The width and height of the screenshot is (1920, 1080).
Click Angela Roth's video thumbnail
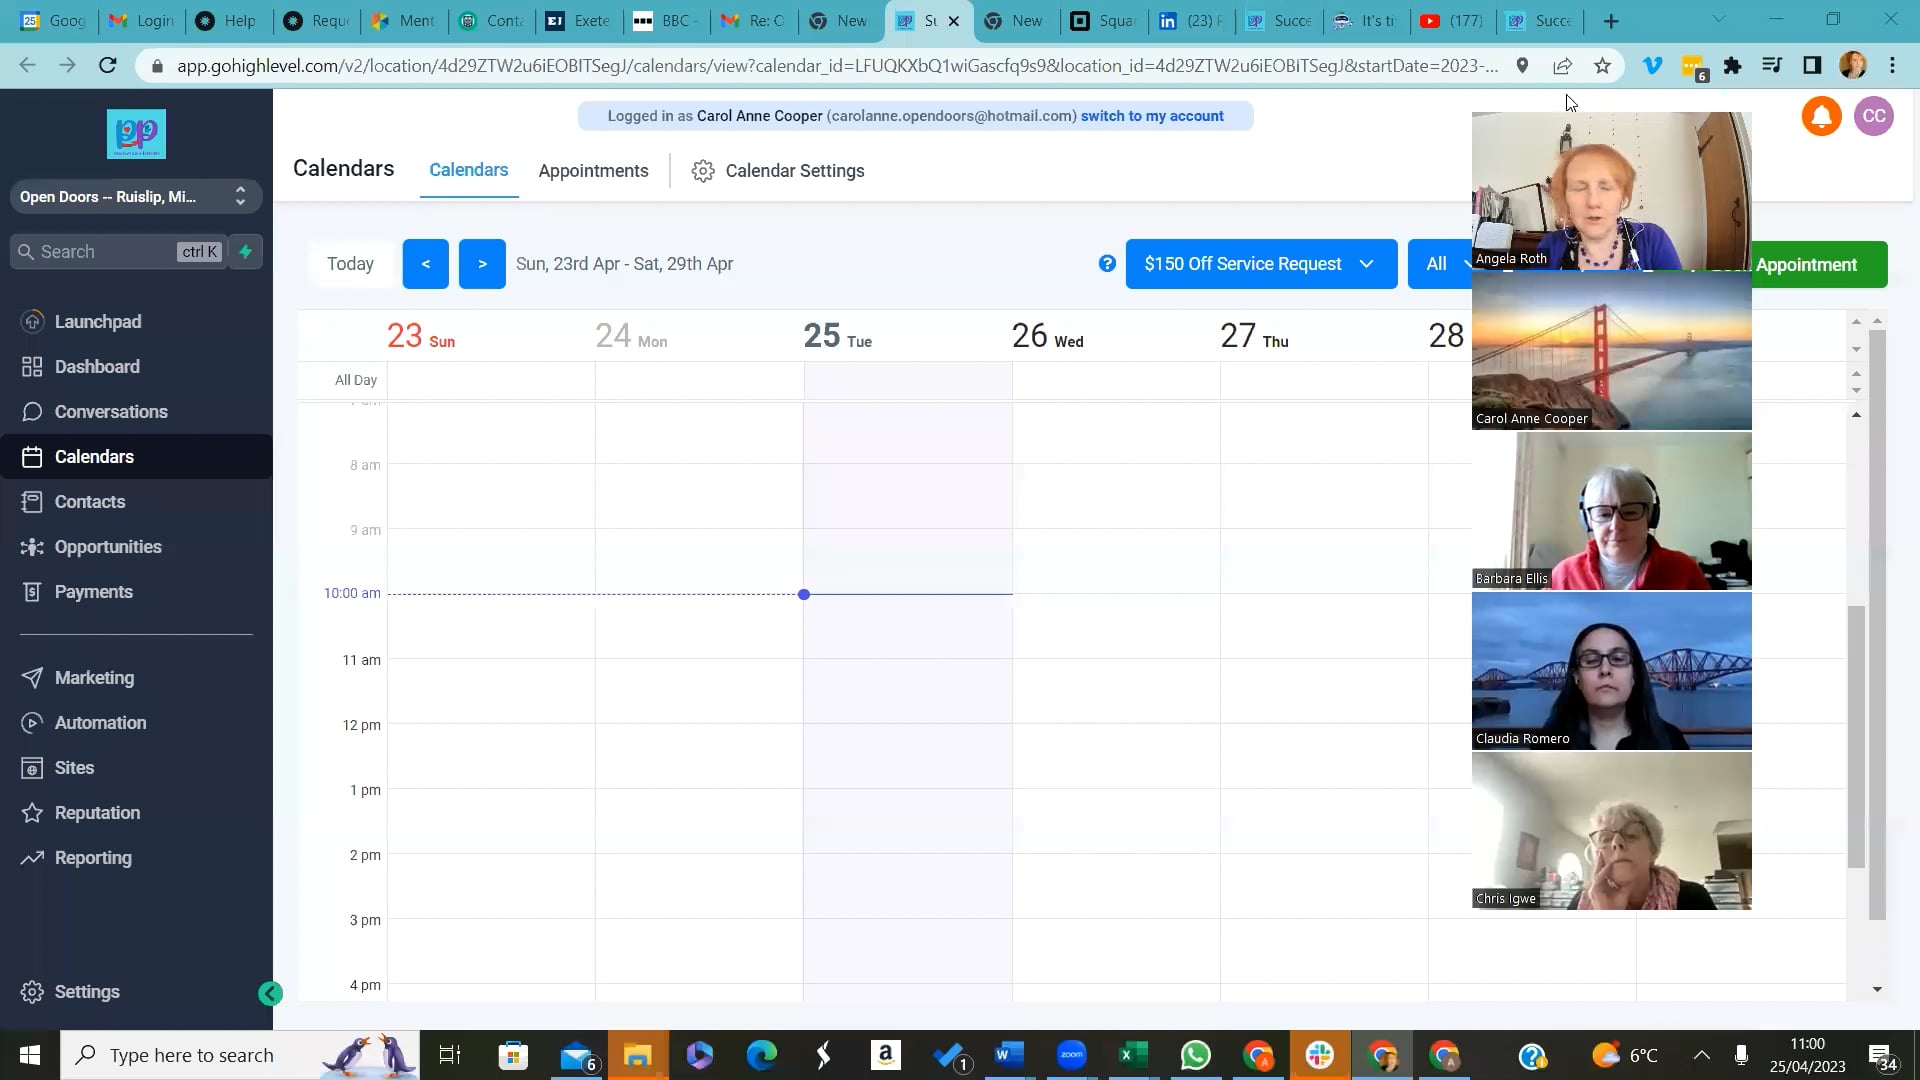[x=1611, y=190]
